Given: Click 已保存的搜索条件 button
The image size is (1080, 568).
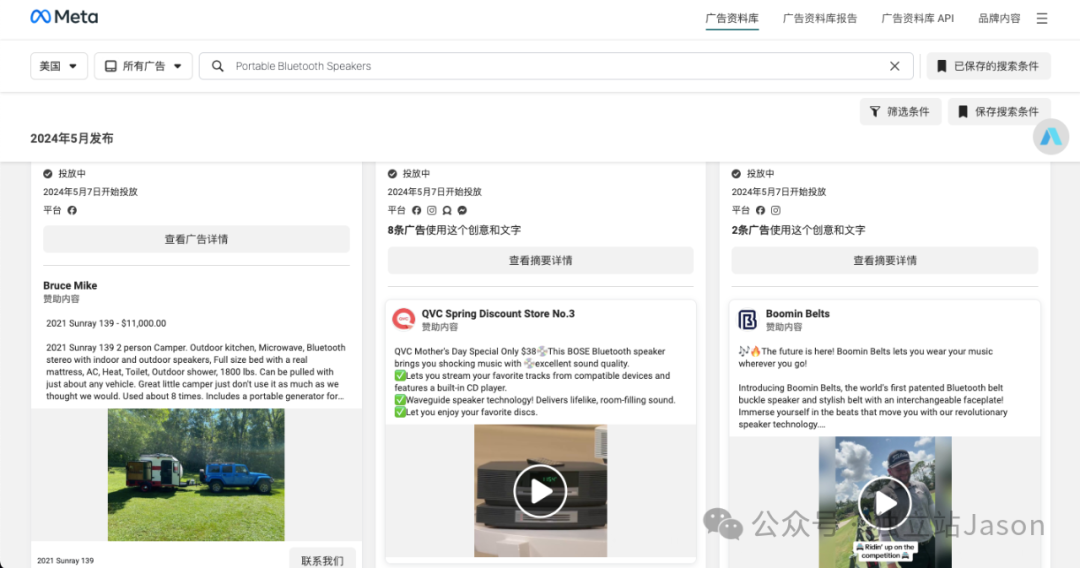Looking at the screenshot, I should pyautogui.click(x=988, y=66).
